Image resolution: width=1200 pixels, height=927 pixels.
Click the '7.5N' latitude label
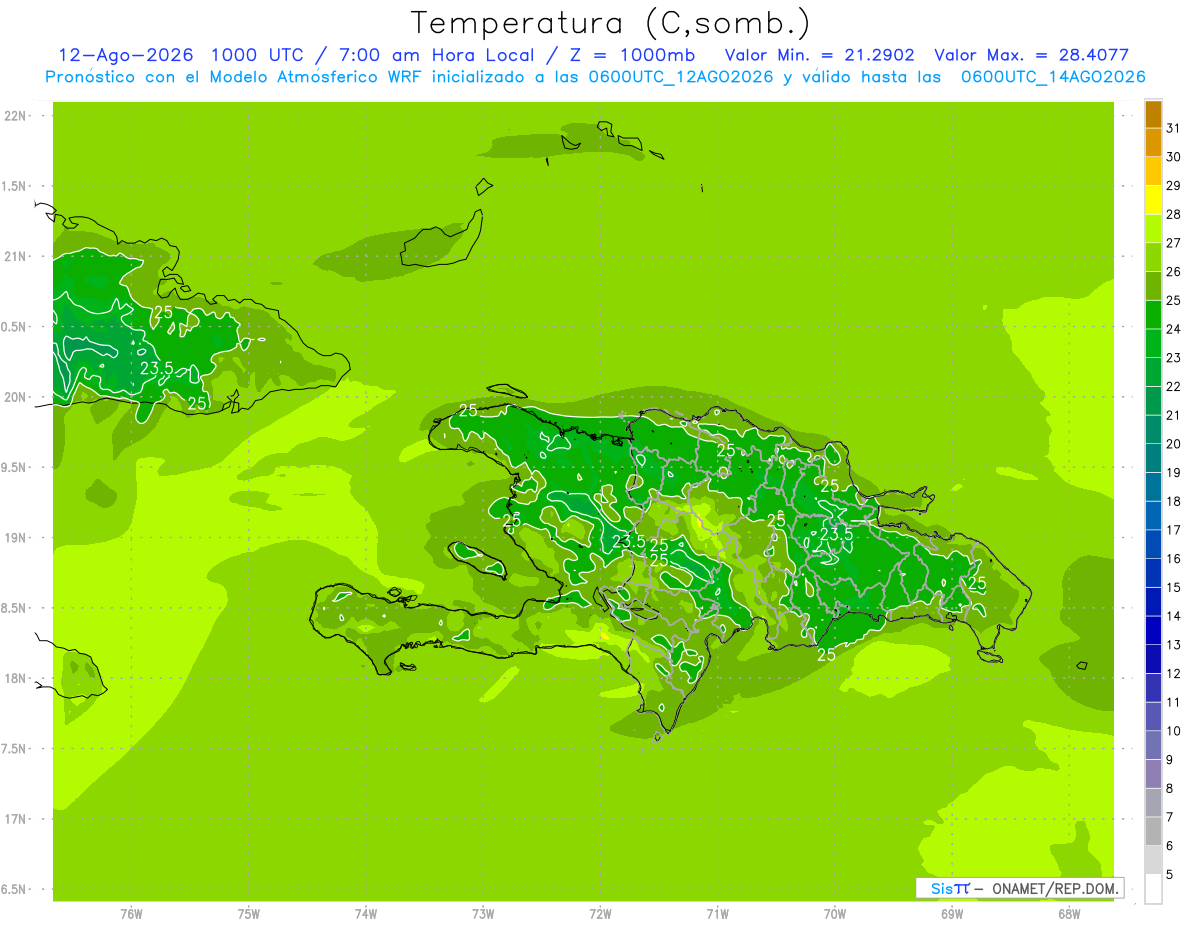click(15, 749)
